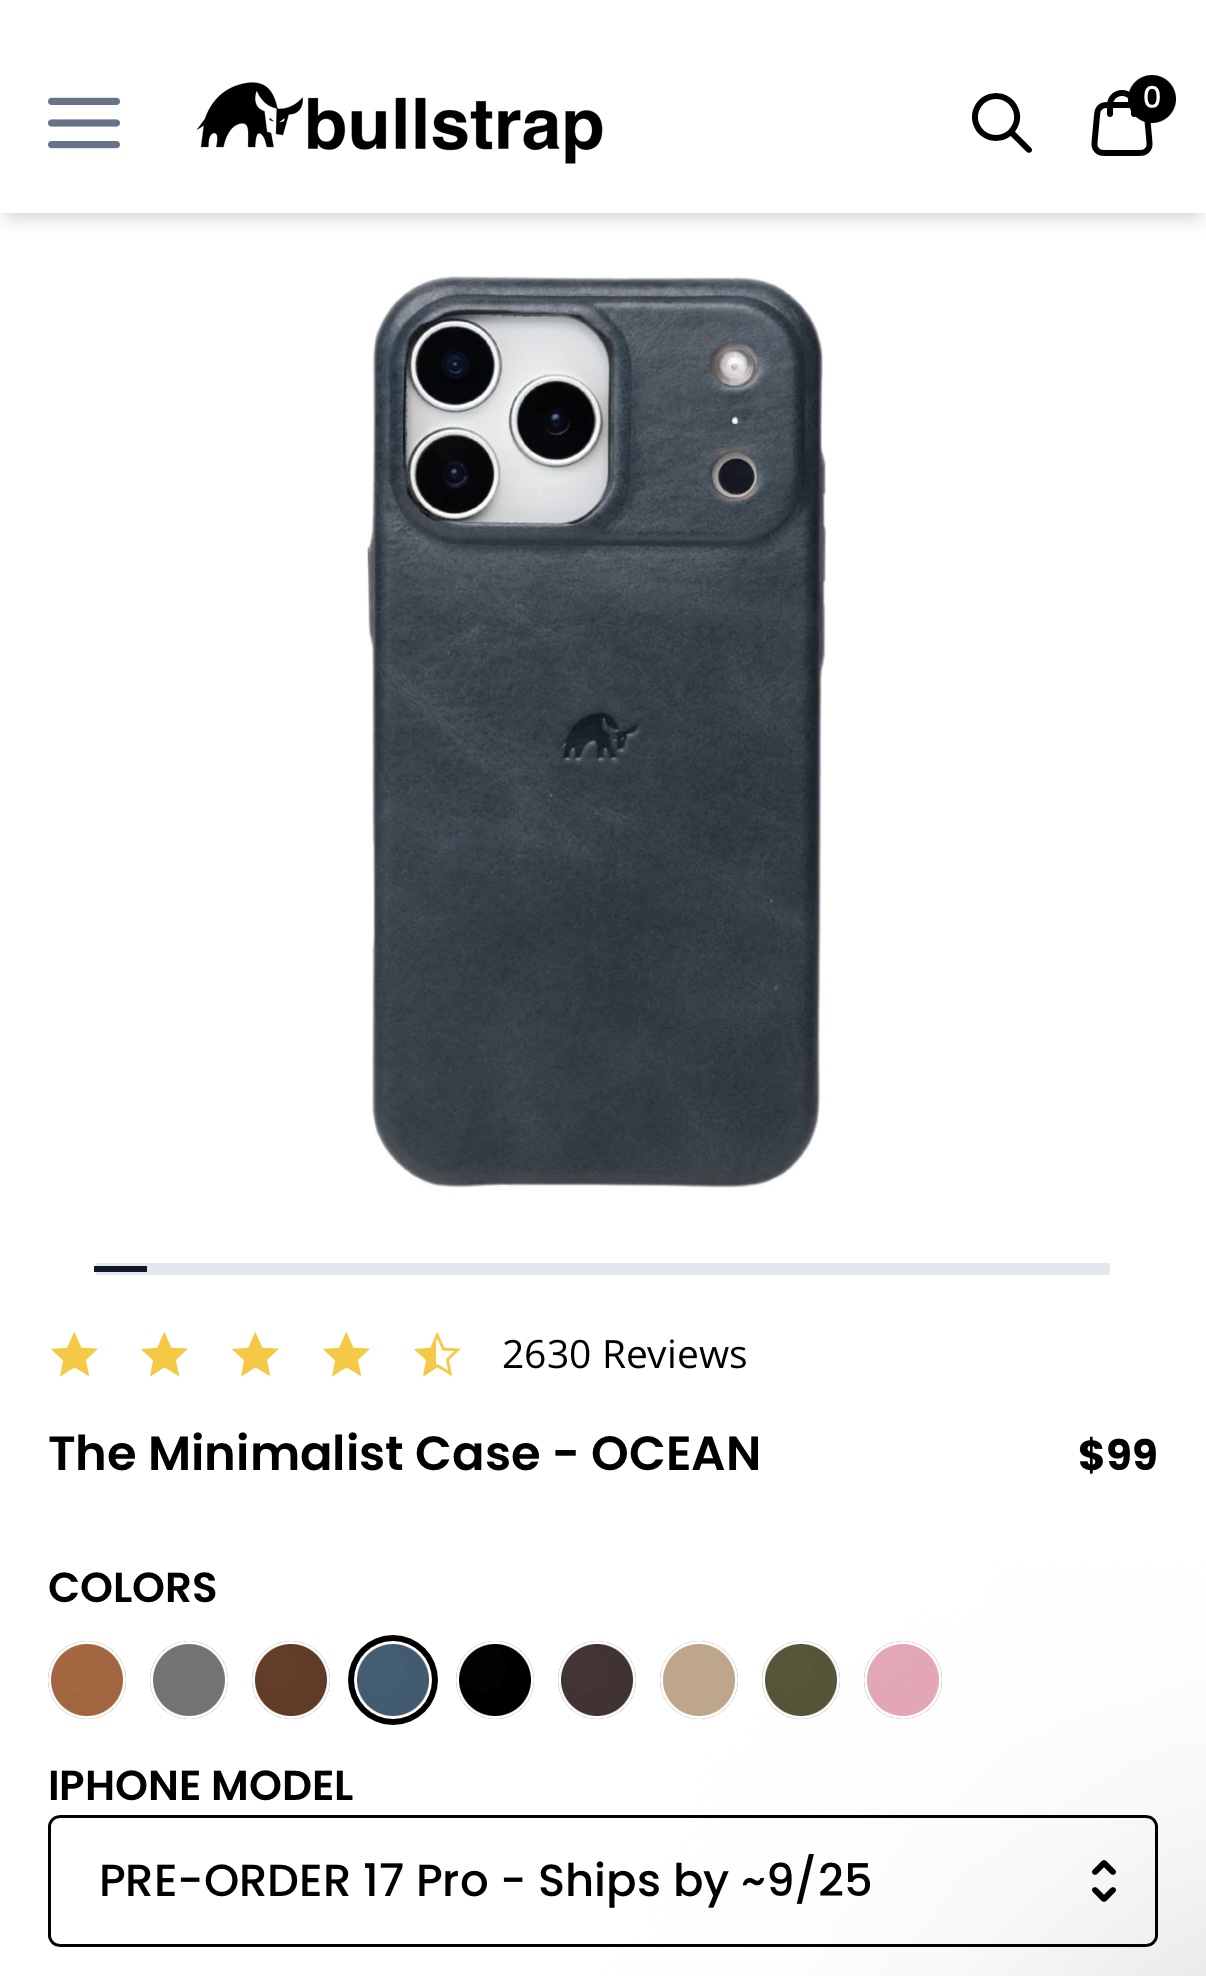Expand the iPhone model dropdown
This screenshot has height=1976, width=1206.
603,1881
